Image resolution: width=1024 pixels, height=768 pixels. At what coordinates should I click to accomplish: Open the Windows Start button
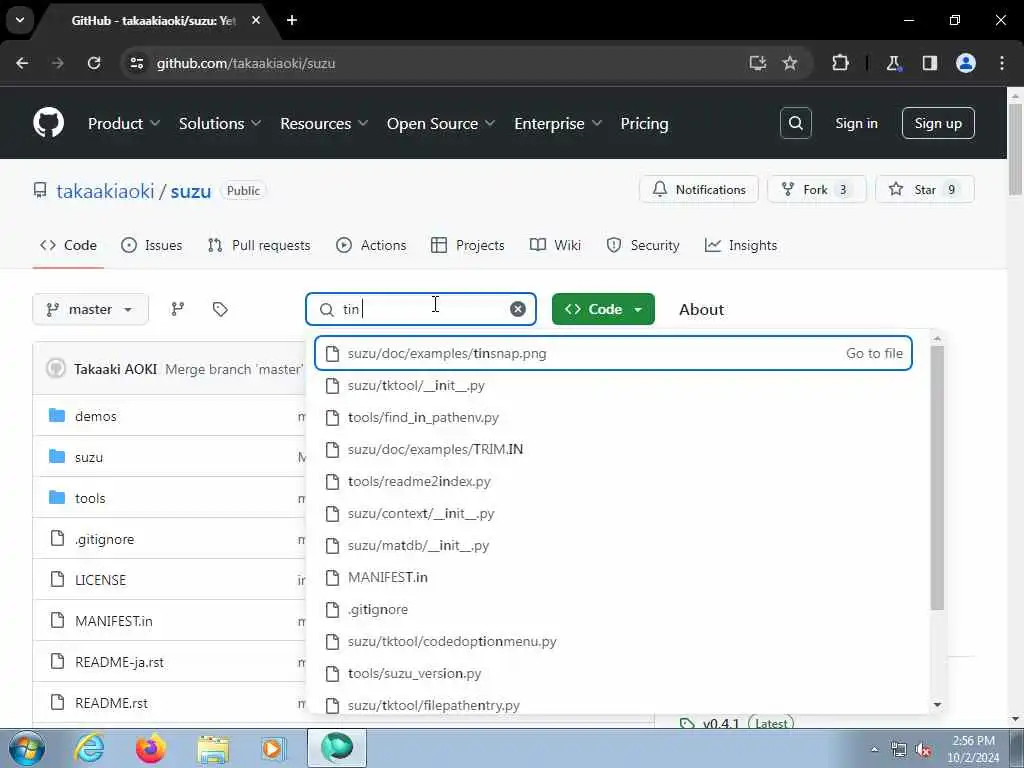[27, 748]
